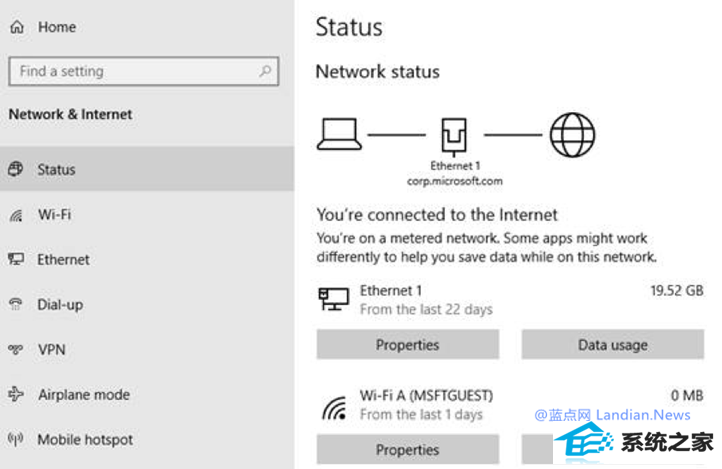
Task: Open Properties for Wi-Fi A (MSFTGUEST)
Action: tap(408, 449)
